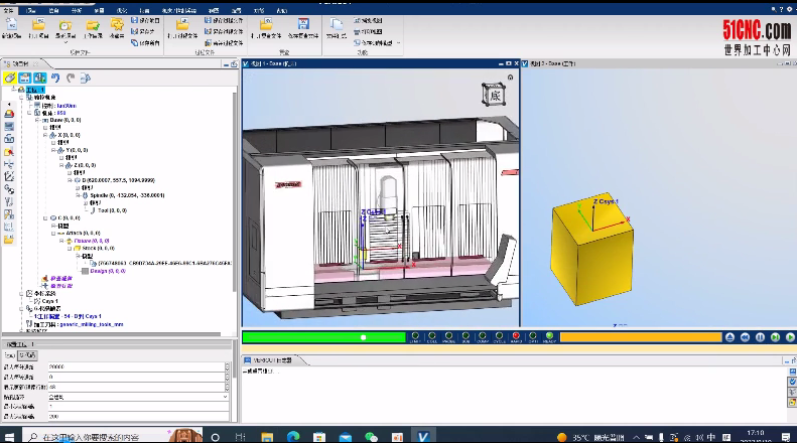
Task: Click the Open Project folder icon
Action: click(x=40, y=25)
